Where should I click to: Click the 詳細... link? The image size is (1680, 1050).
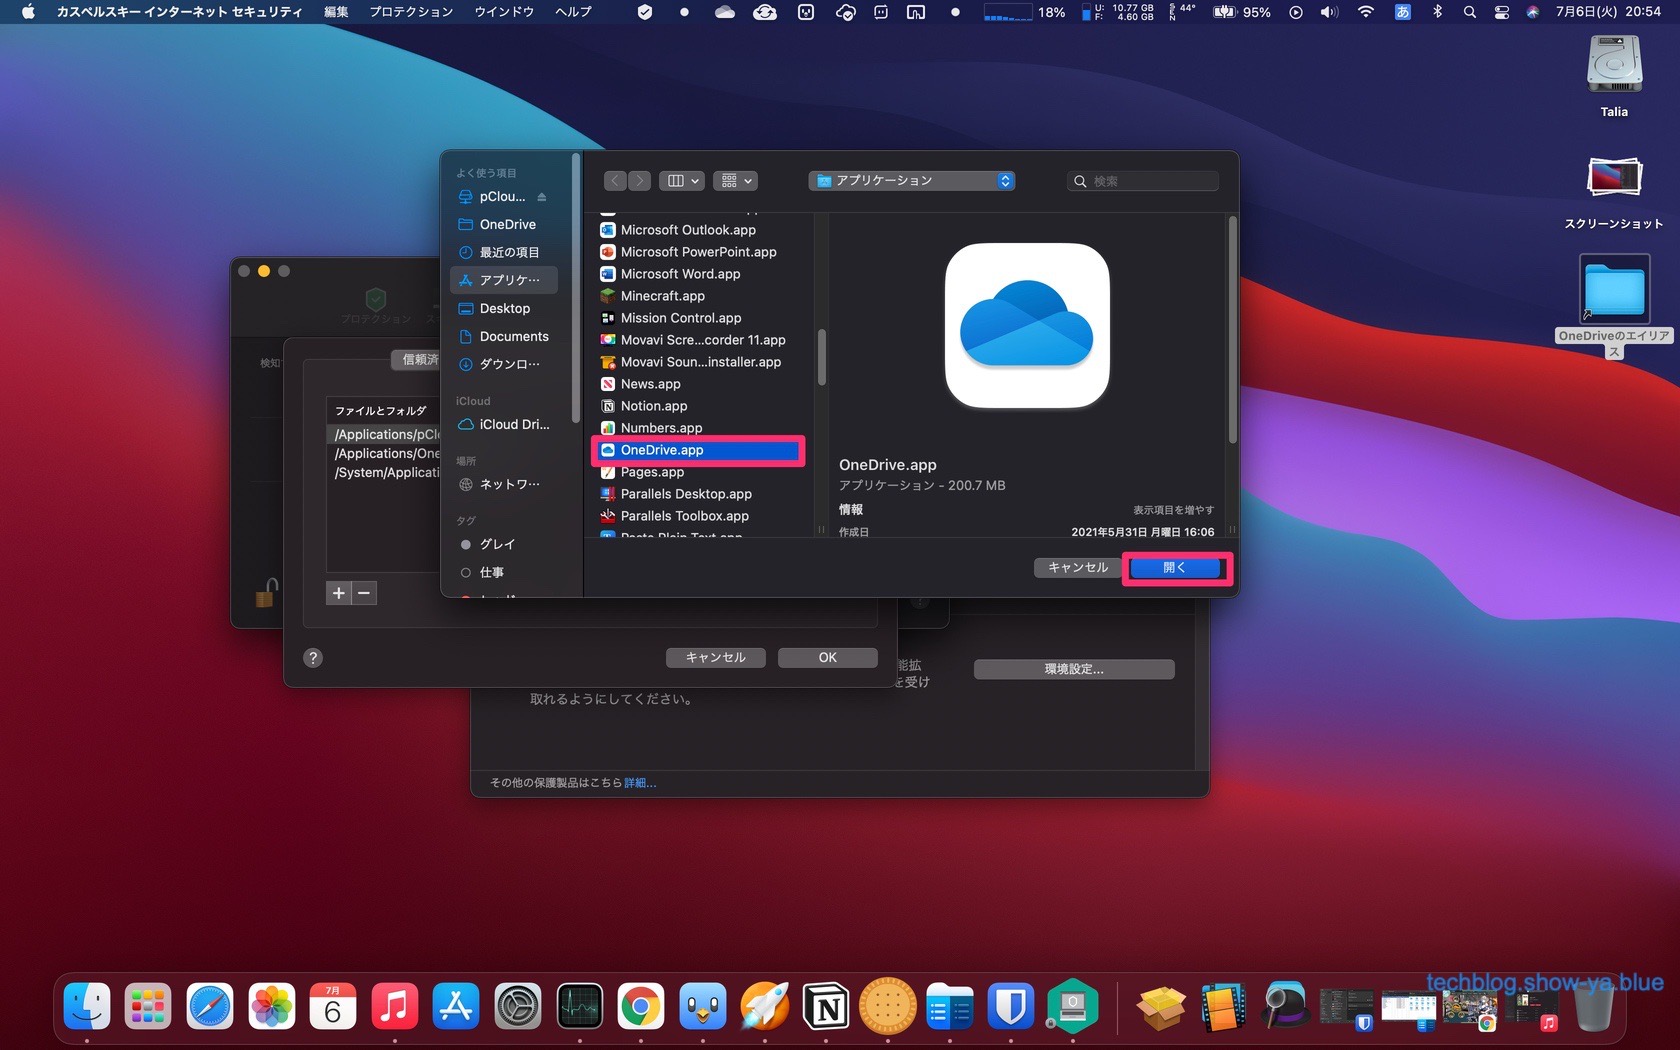click(640, 783)
